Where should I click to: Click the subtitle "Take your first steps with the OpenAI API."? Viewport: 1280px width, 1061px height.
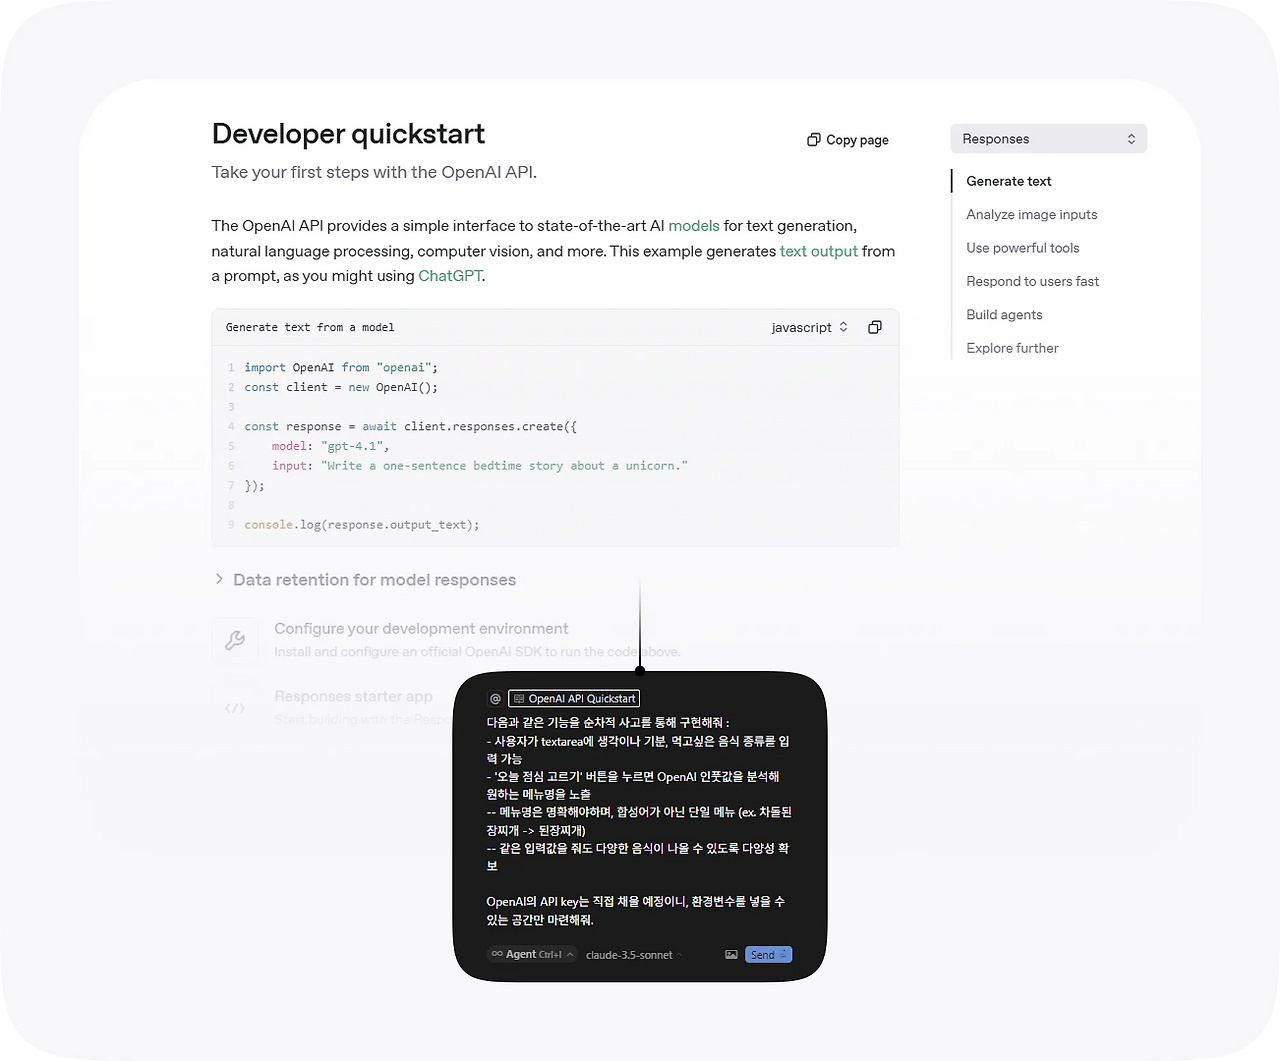374,172
